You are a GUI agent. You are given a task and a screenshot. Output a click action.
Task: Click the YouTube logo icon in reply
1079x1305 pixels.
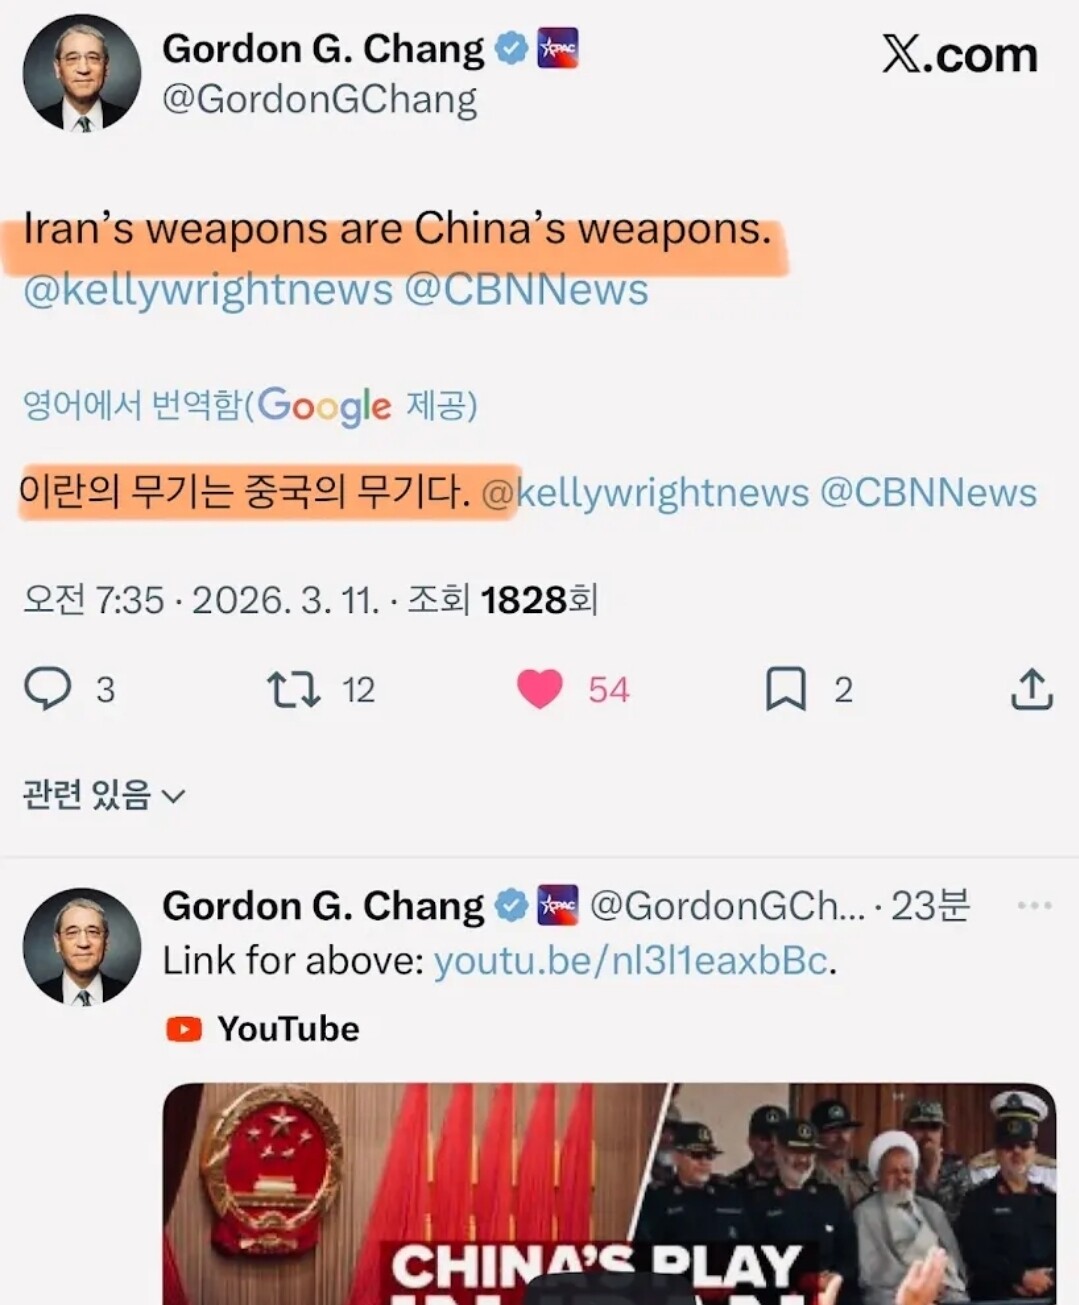[184, 1028]
